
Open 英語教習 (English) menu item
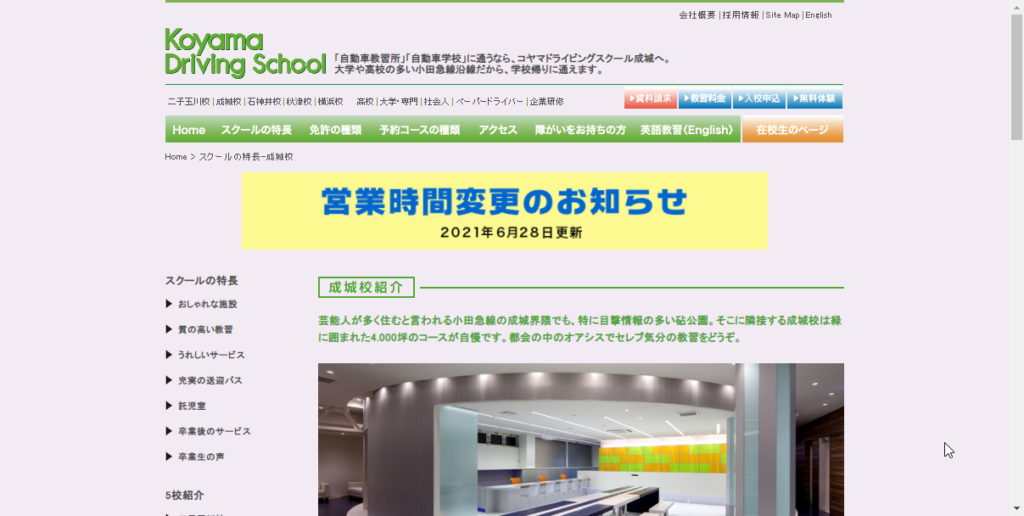pyautogui.click(x=686, y=130)
